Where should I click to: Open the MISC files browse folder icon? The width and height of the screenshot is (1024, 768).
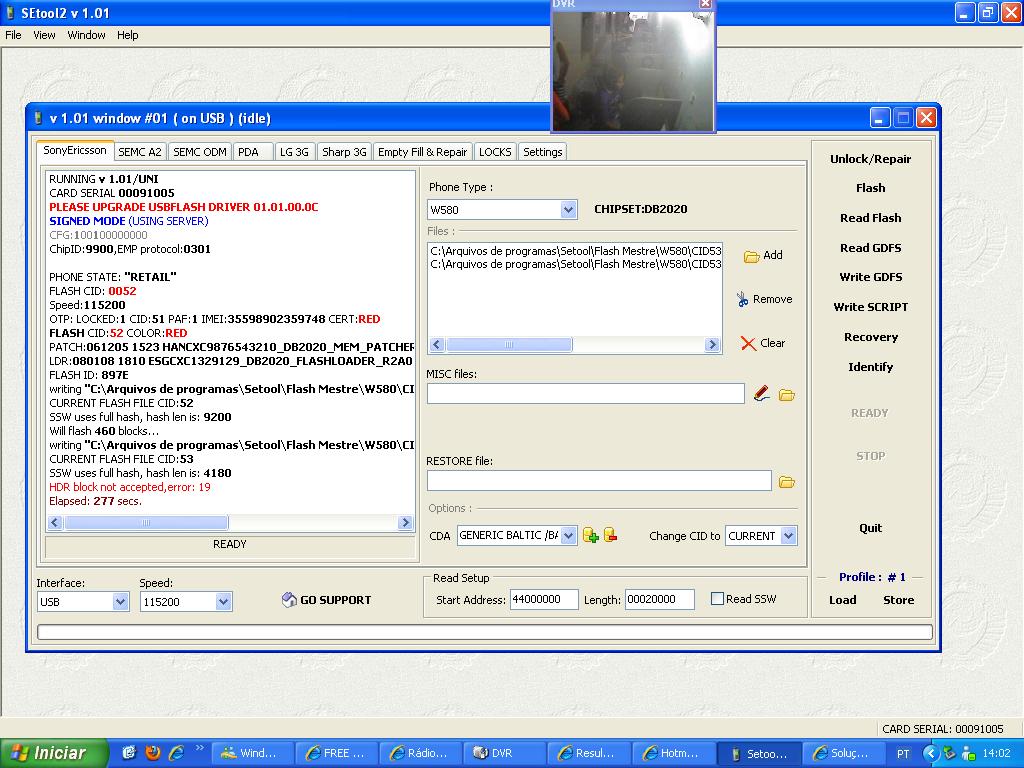pos(786,395)
